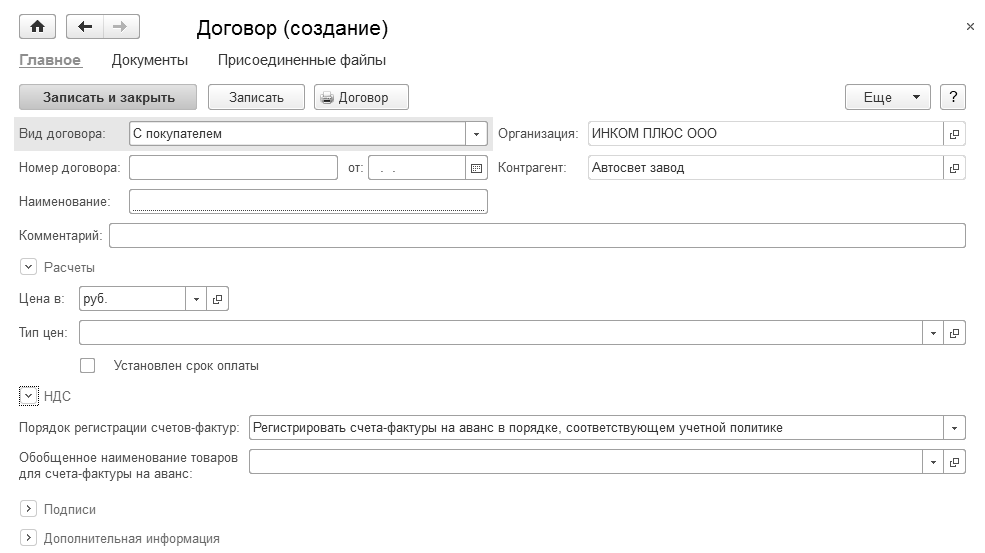Open the calendar picker for contract date
This screenshot has height=553, width=985.
(477, 168)
